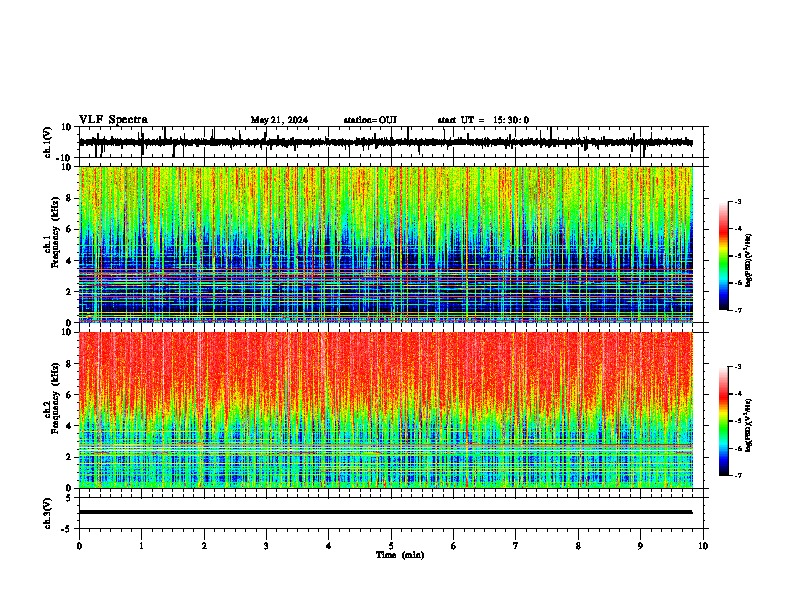Click the ch.1 spectrogram color bar
The width and height of the screenshot is (792, 612).
point(723,256)
